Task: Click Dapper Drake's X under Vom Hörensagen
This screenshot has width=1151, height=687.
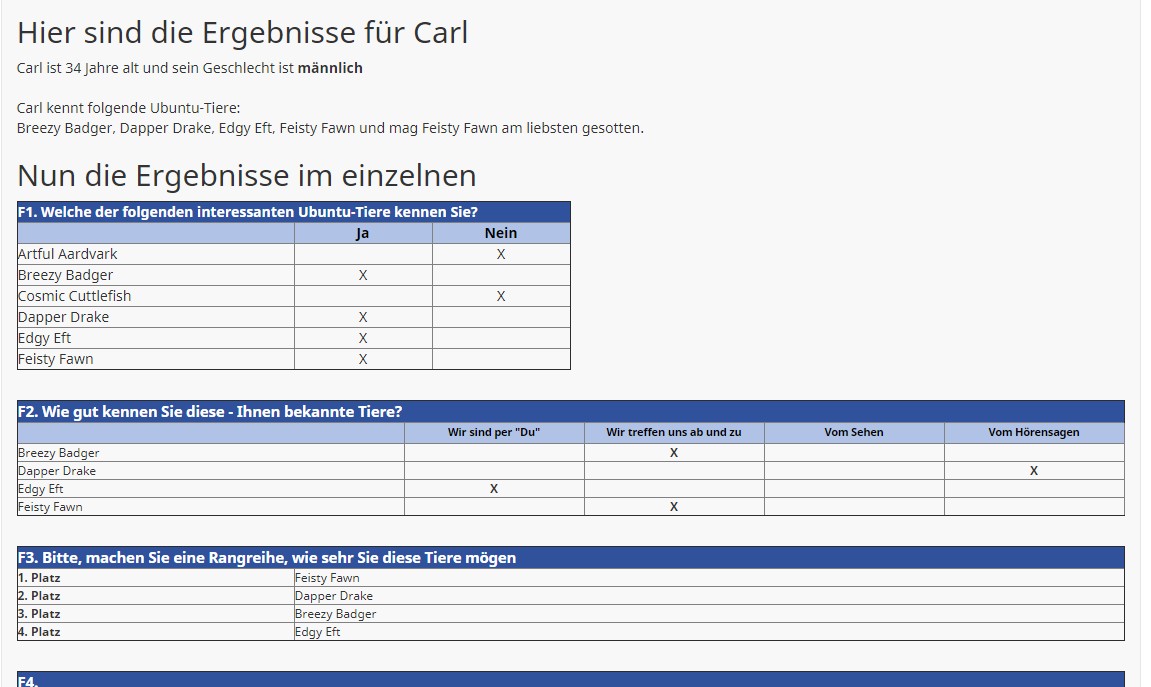Action: pos(1034,471)
